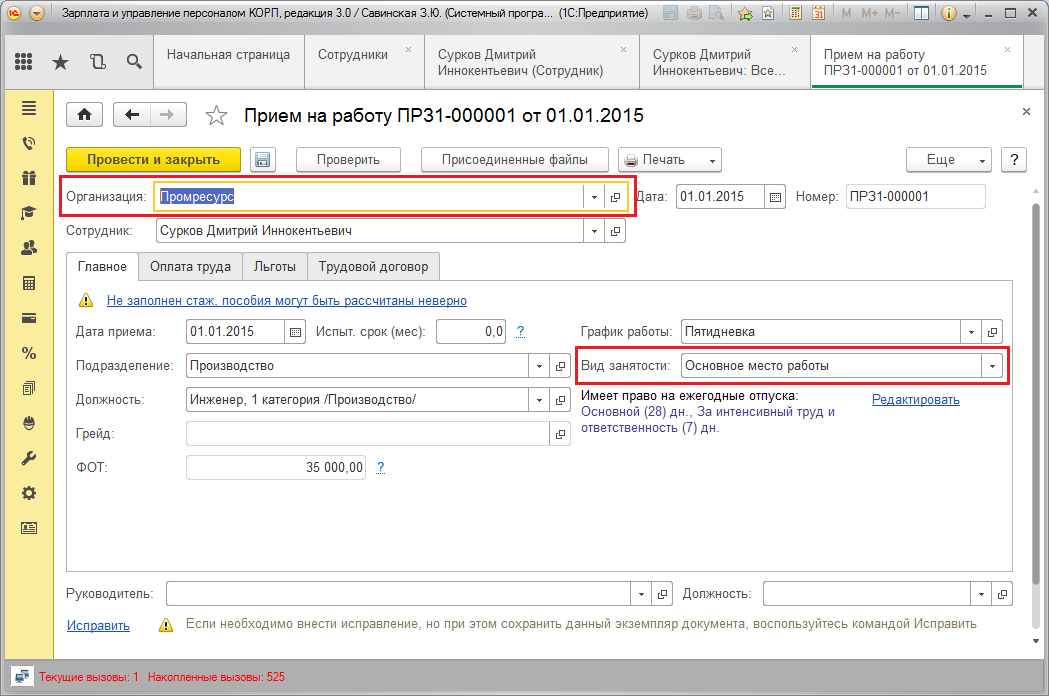Screen dimensions: 1049x696
Task: Select the Главное tab
Action: pyautogui.click(x=102, y=266)
